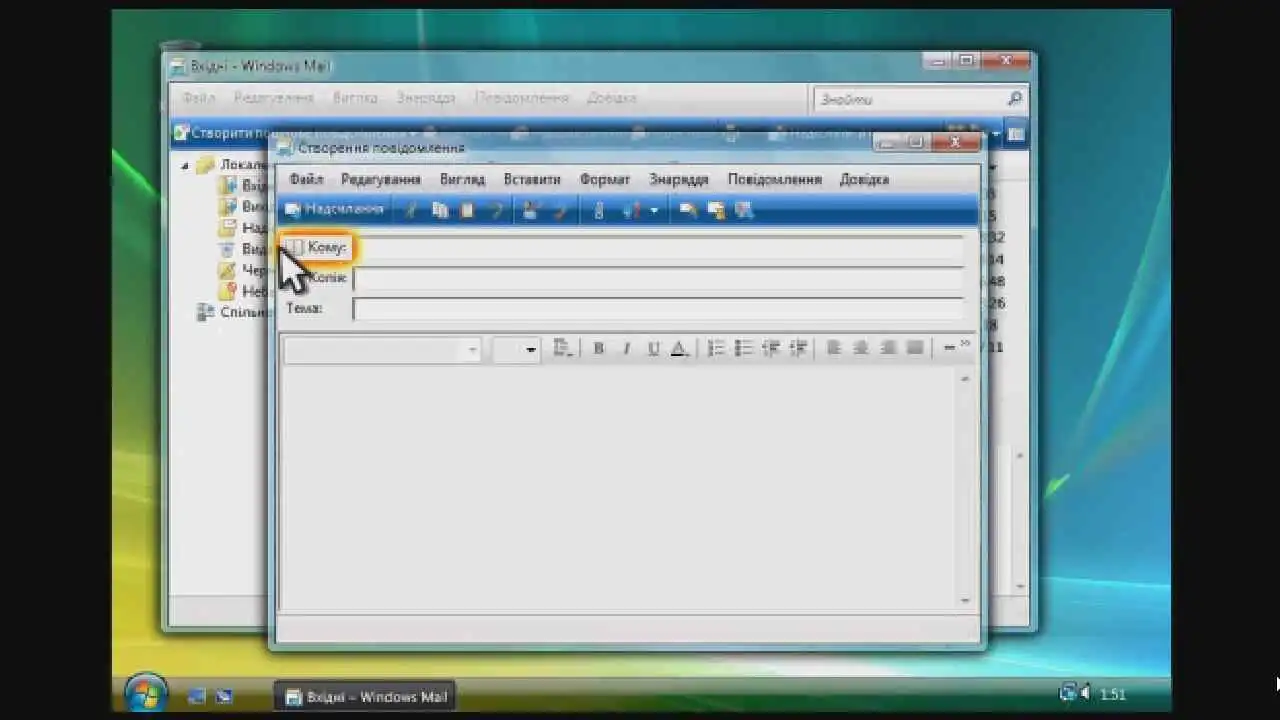Viewport: 1280px width, 720px height.
Task: Insert horizontal line icon
Action: 949,348
